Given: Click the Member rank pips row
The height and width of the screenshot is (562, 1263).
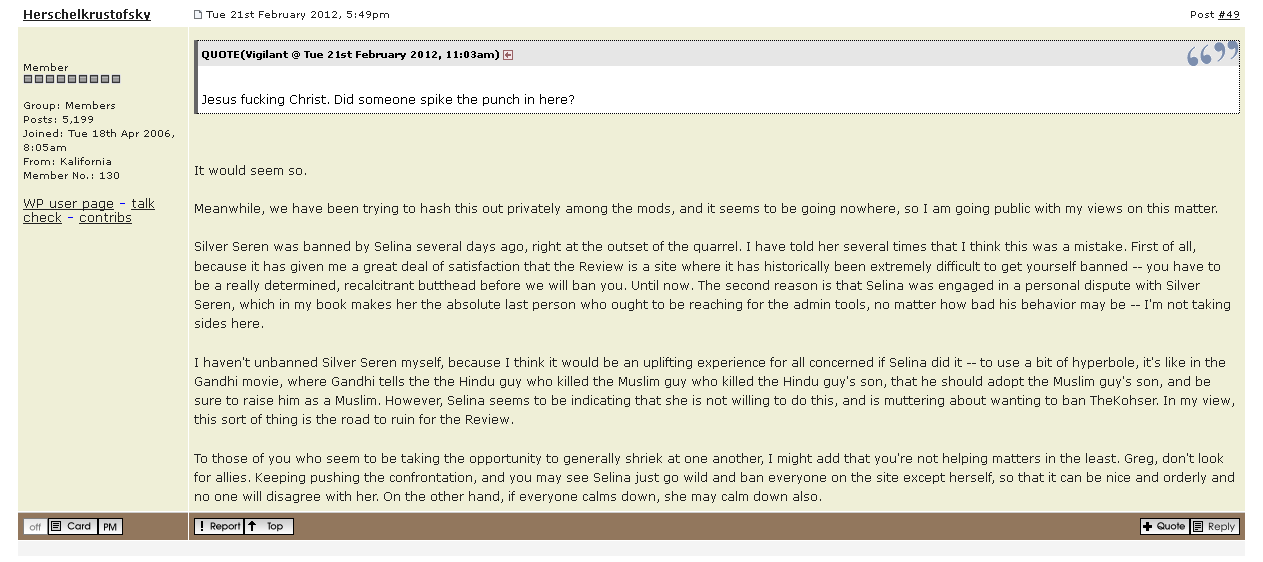Looking at the screenshot, I should click(x=72, y=79).
